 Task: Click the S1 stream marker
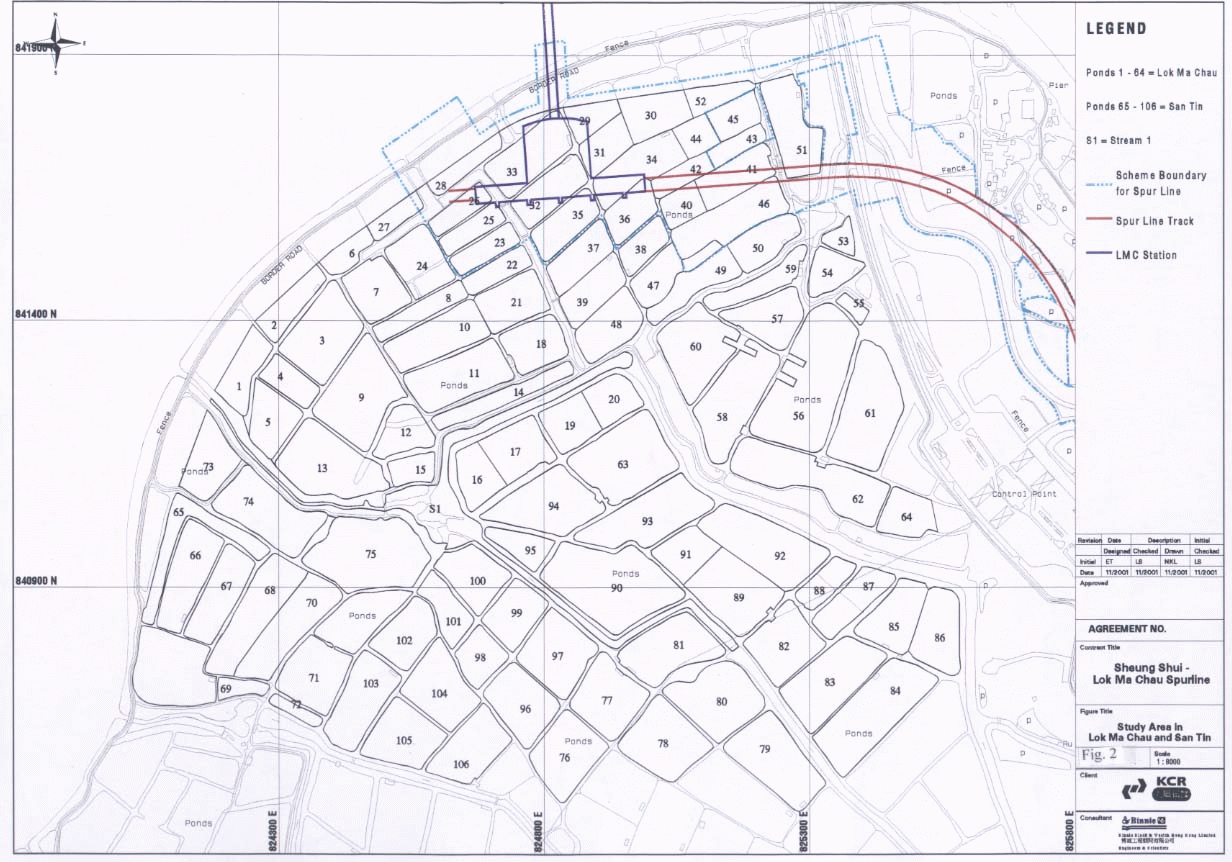(x=435, y=509)
